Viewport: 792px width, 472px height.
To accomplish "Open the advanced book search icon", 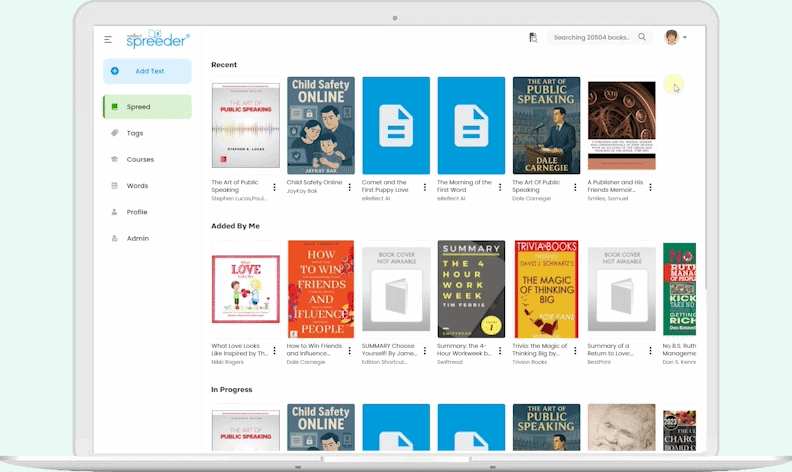I will pos(533,37).
